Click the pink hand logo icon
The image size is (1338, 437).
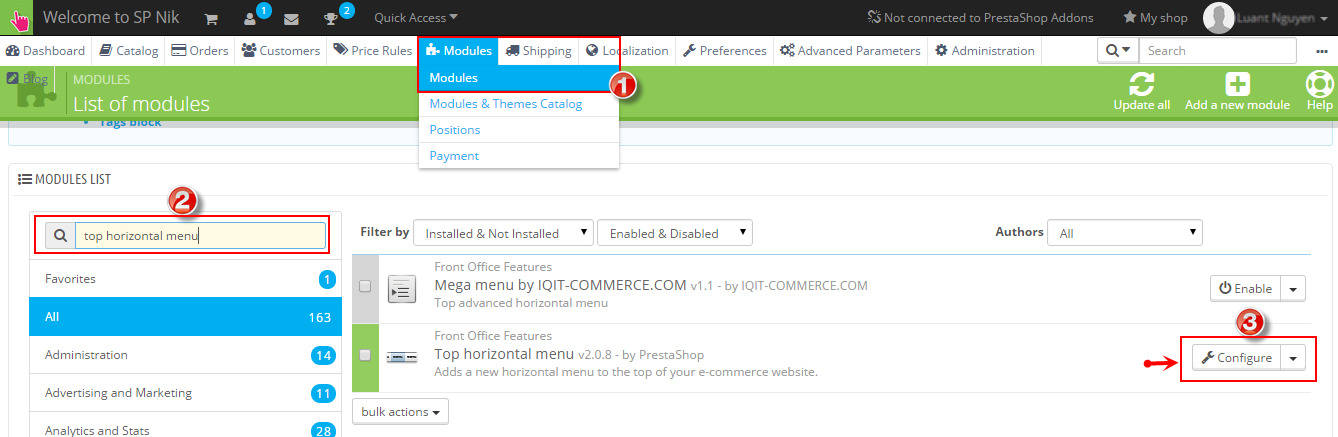pos(18,18)
